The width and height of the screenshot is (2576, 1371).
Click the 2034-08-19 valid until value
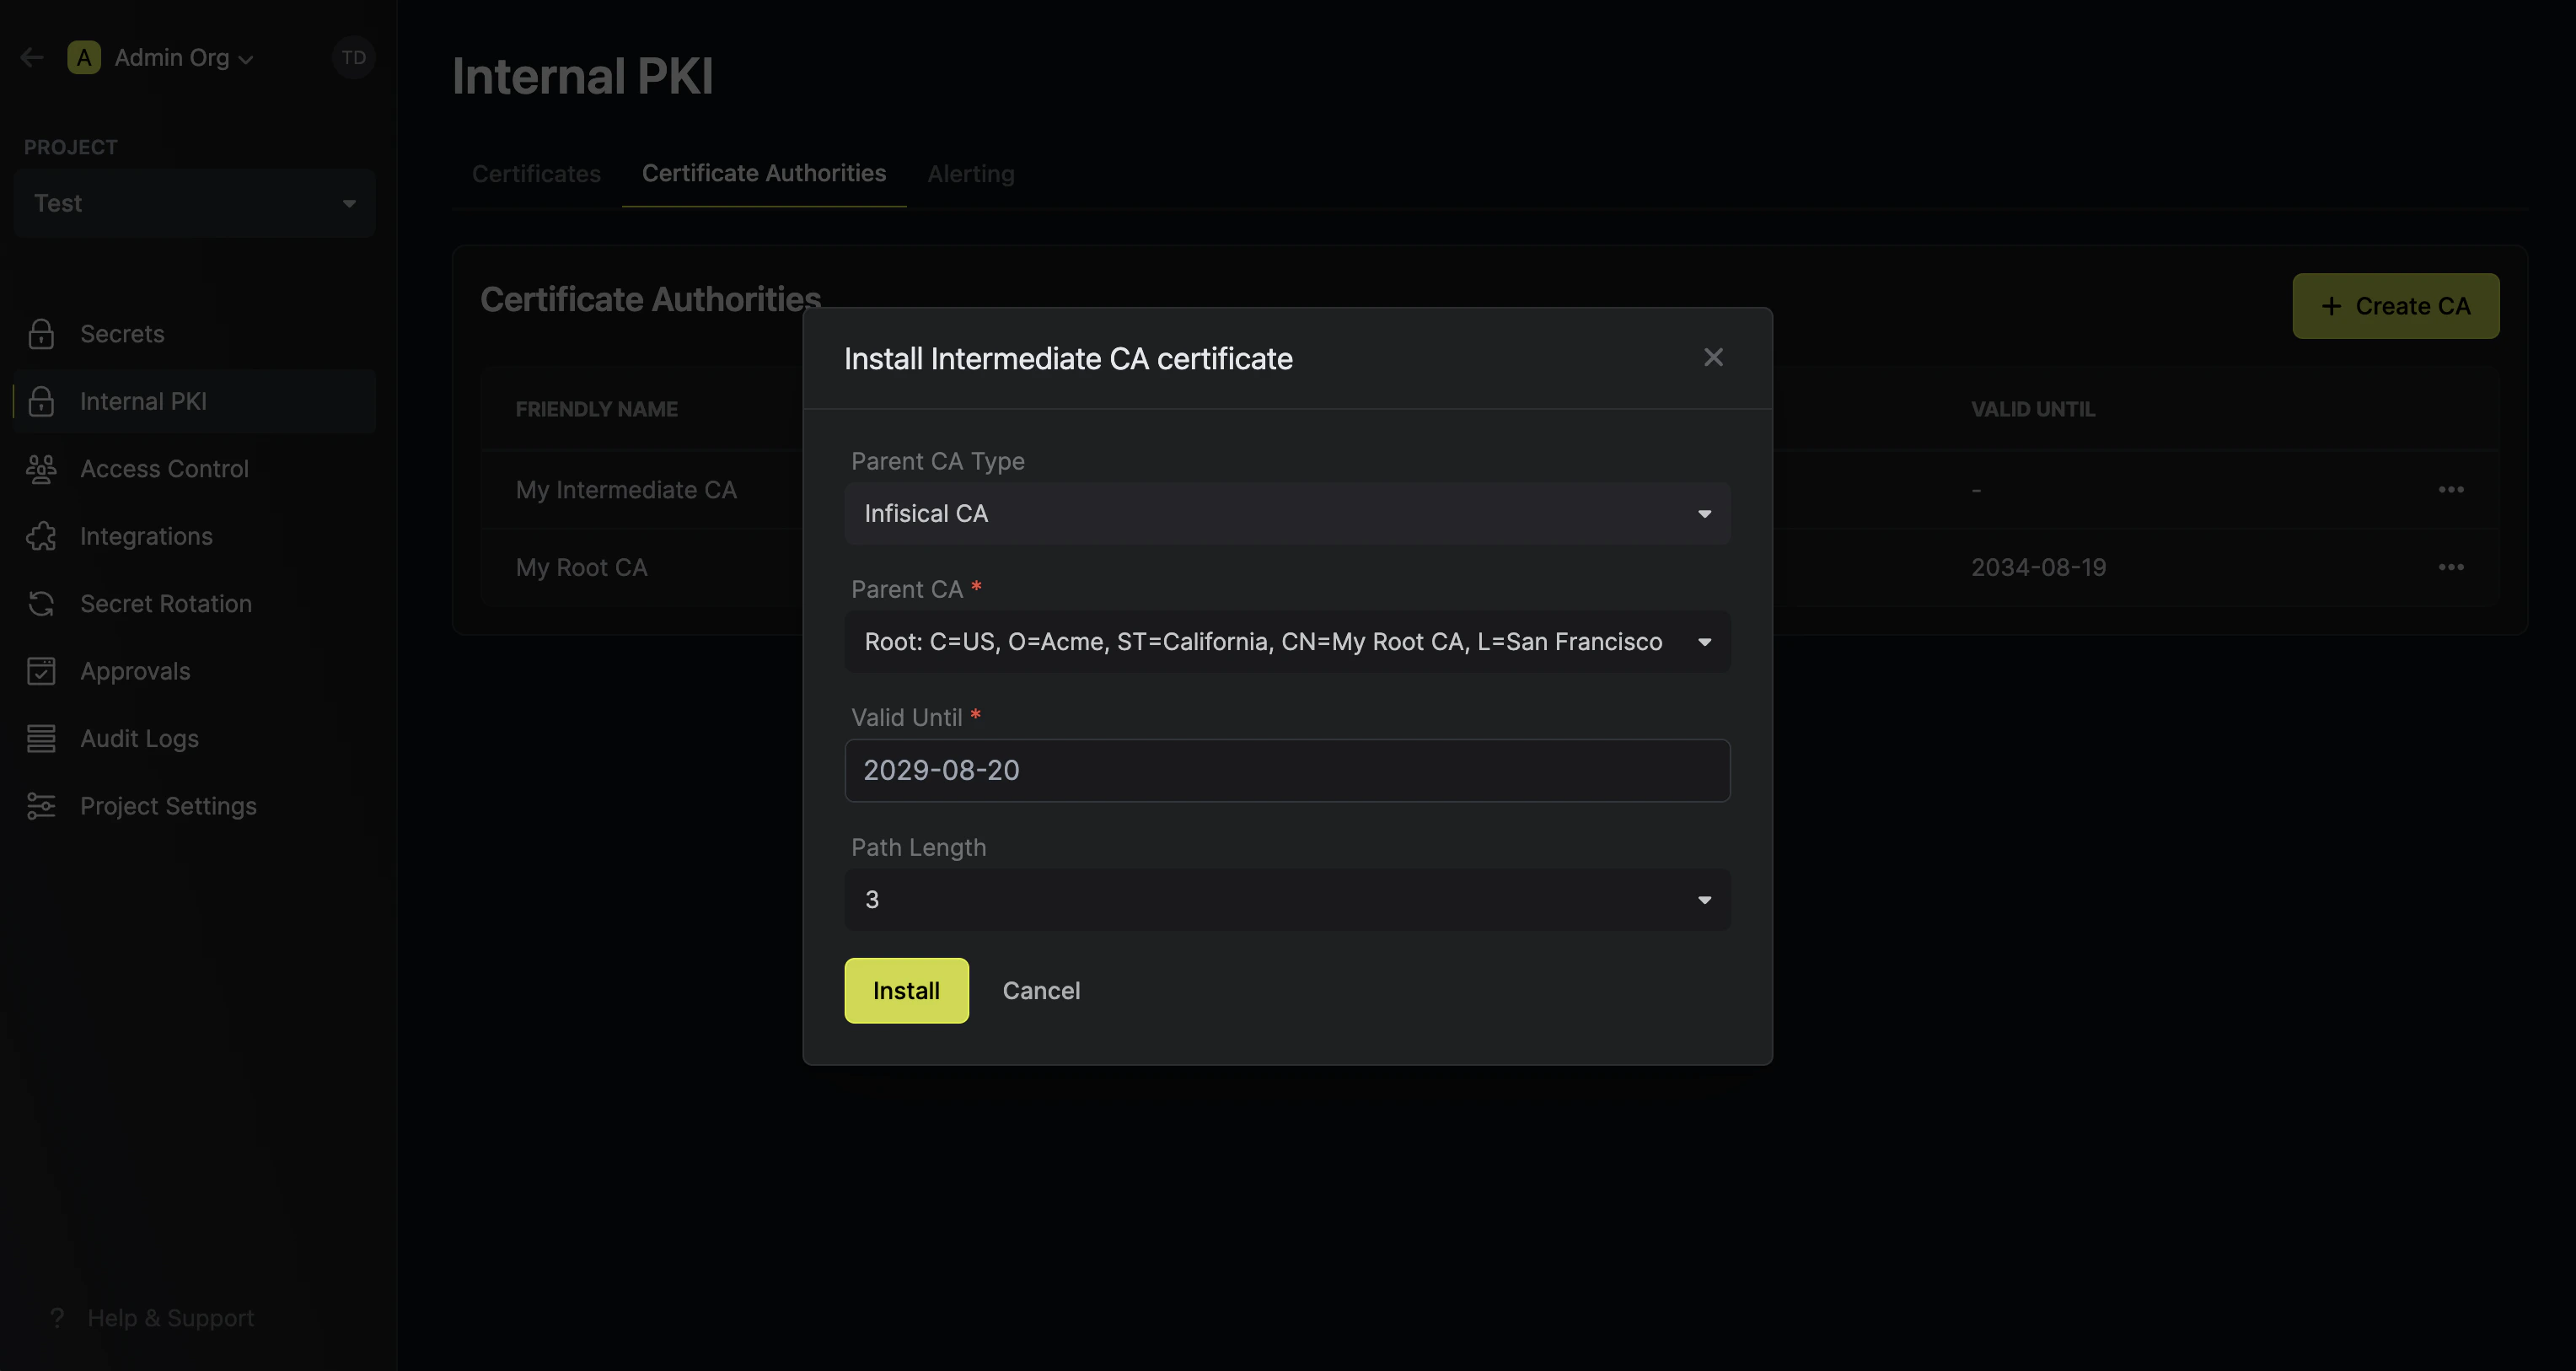(x=2038, y=567)
